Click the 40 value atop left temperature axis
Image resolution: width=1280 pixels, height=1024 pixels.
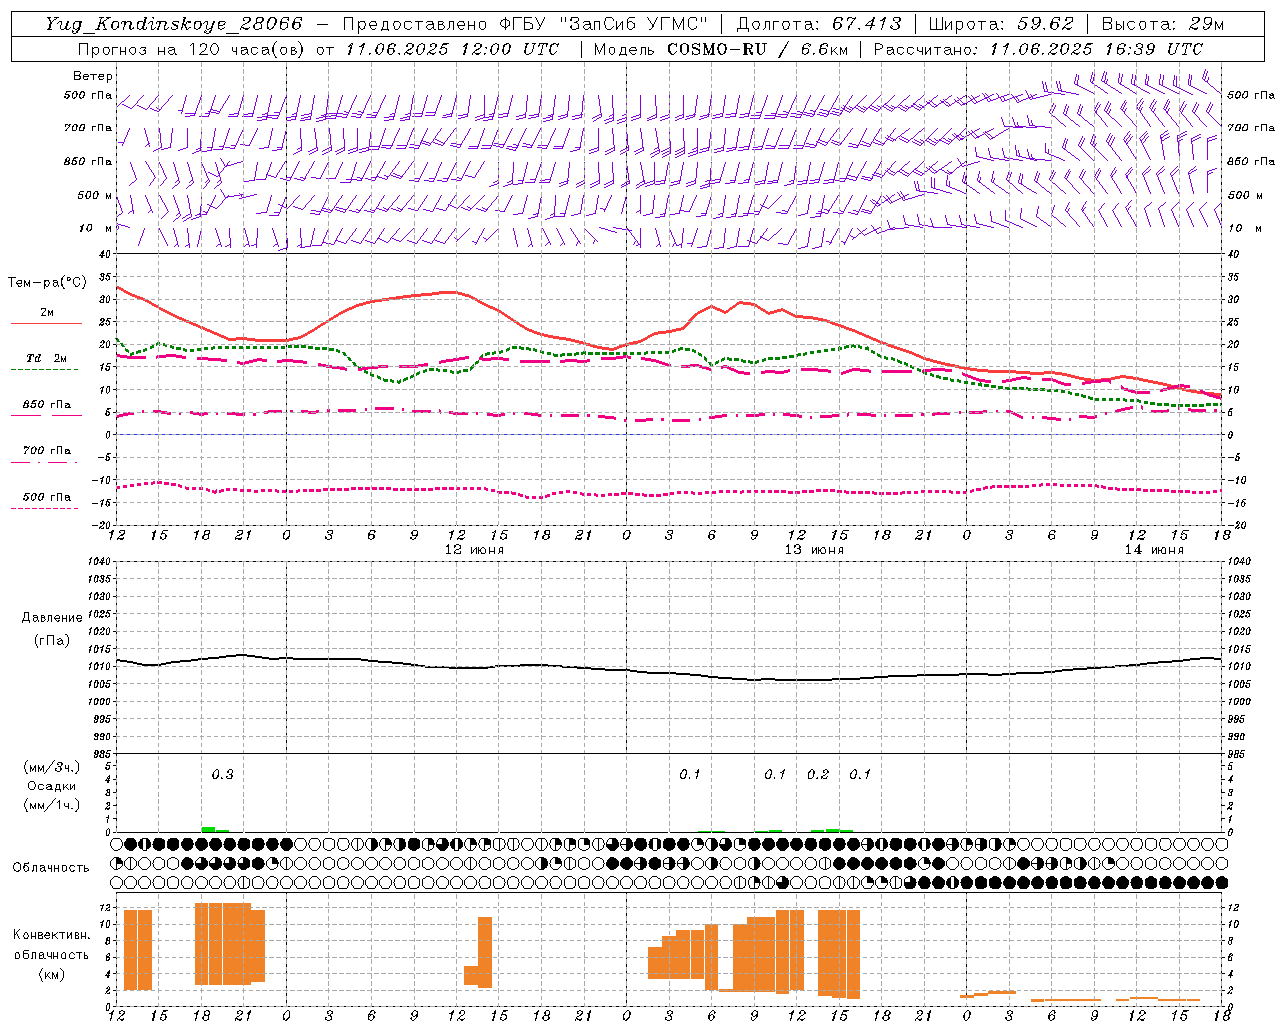tap(104, 254)
